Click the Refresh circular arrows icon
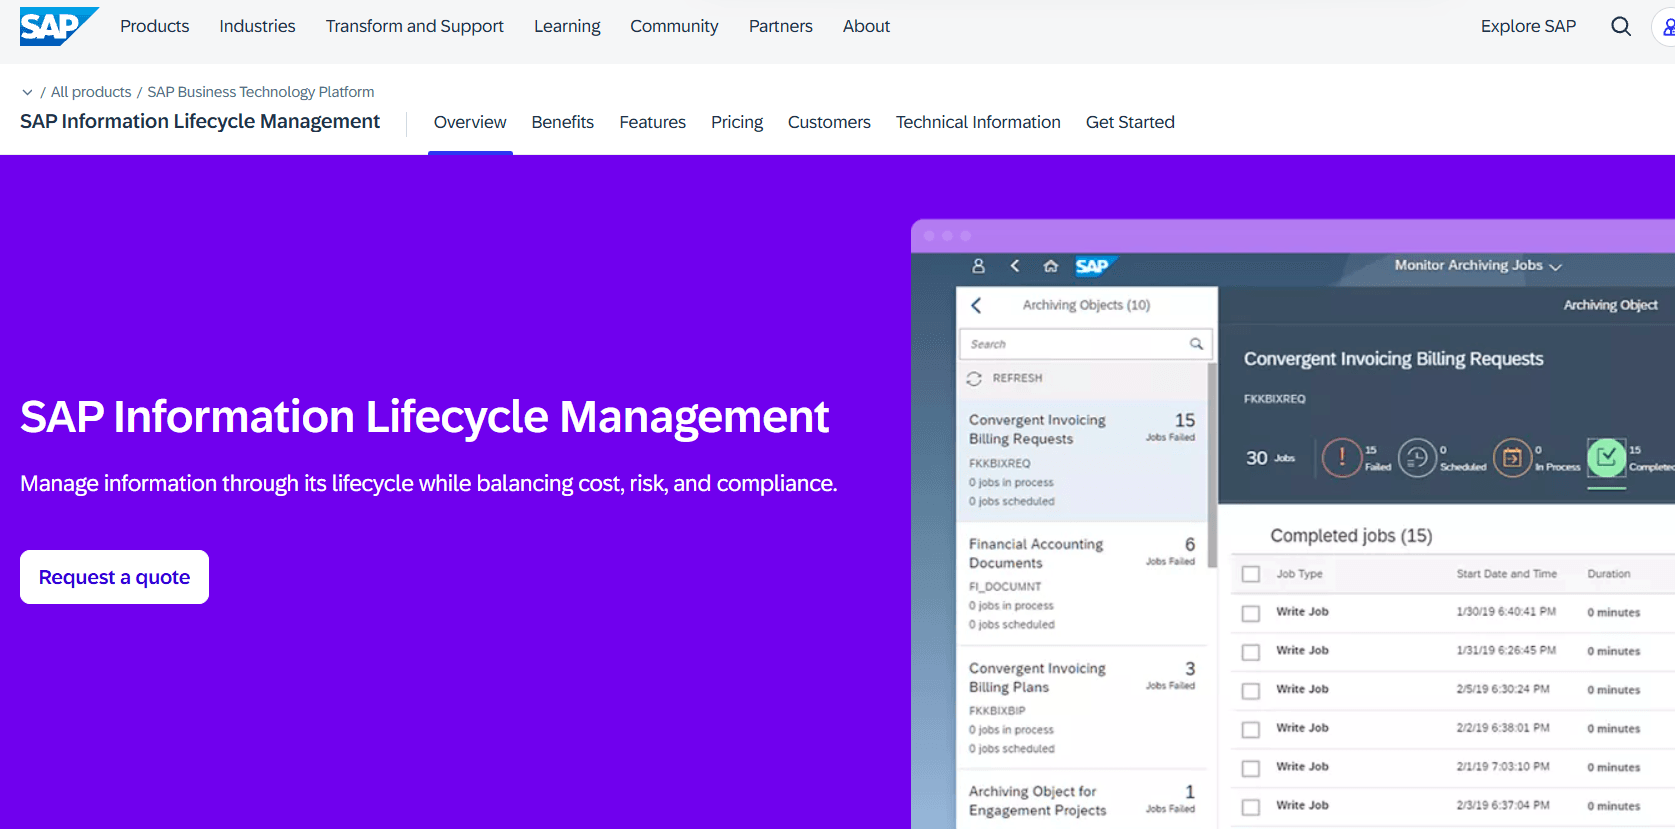The image size is (1675, 829). pos(974,379)
